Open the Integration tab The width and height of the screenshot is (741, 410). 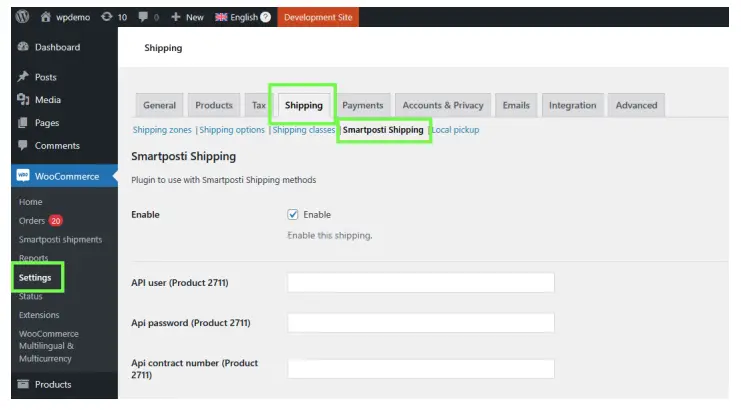click(x=572, y=105)
